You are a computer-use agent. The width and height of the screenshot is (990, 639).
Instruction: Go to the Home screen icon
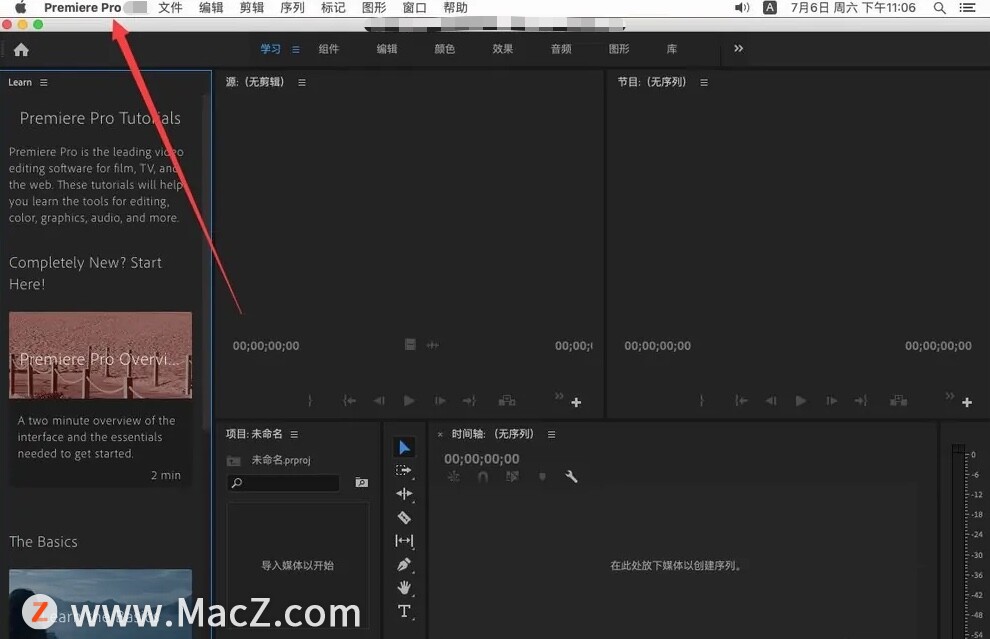point(21,50)
